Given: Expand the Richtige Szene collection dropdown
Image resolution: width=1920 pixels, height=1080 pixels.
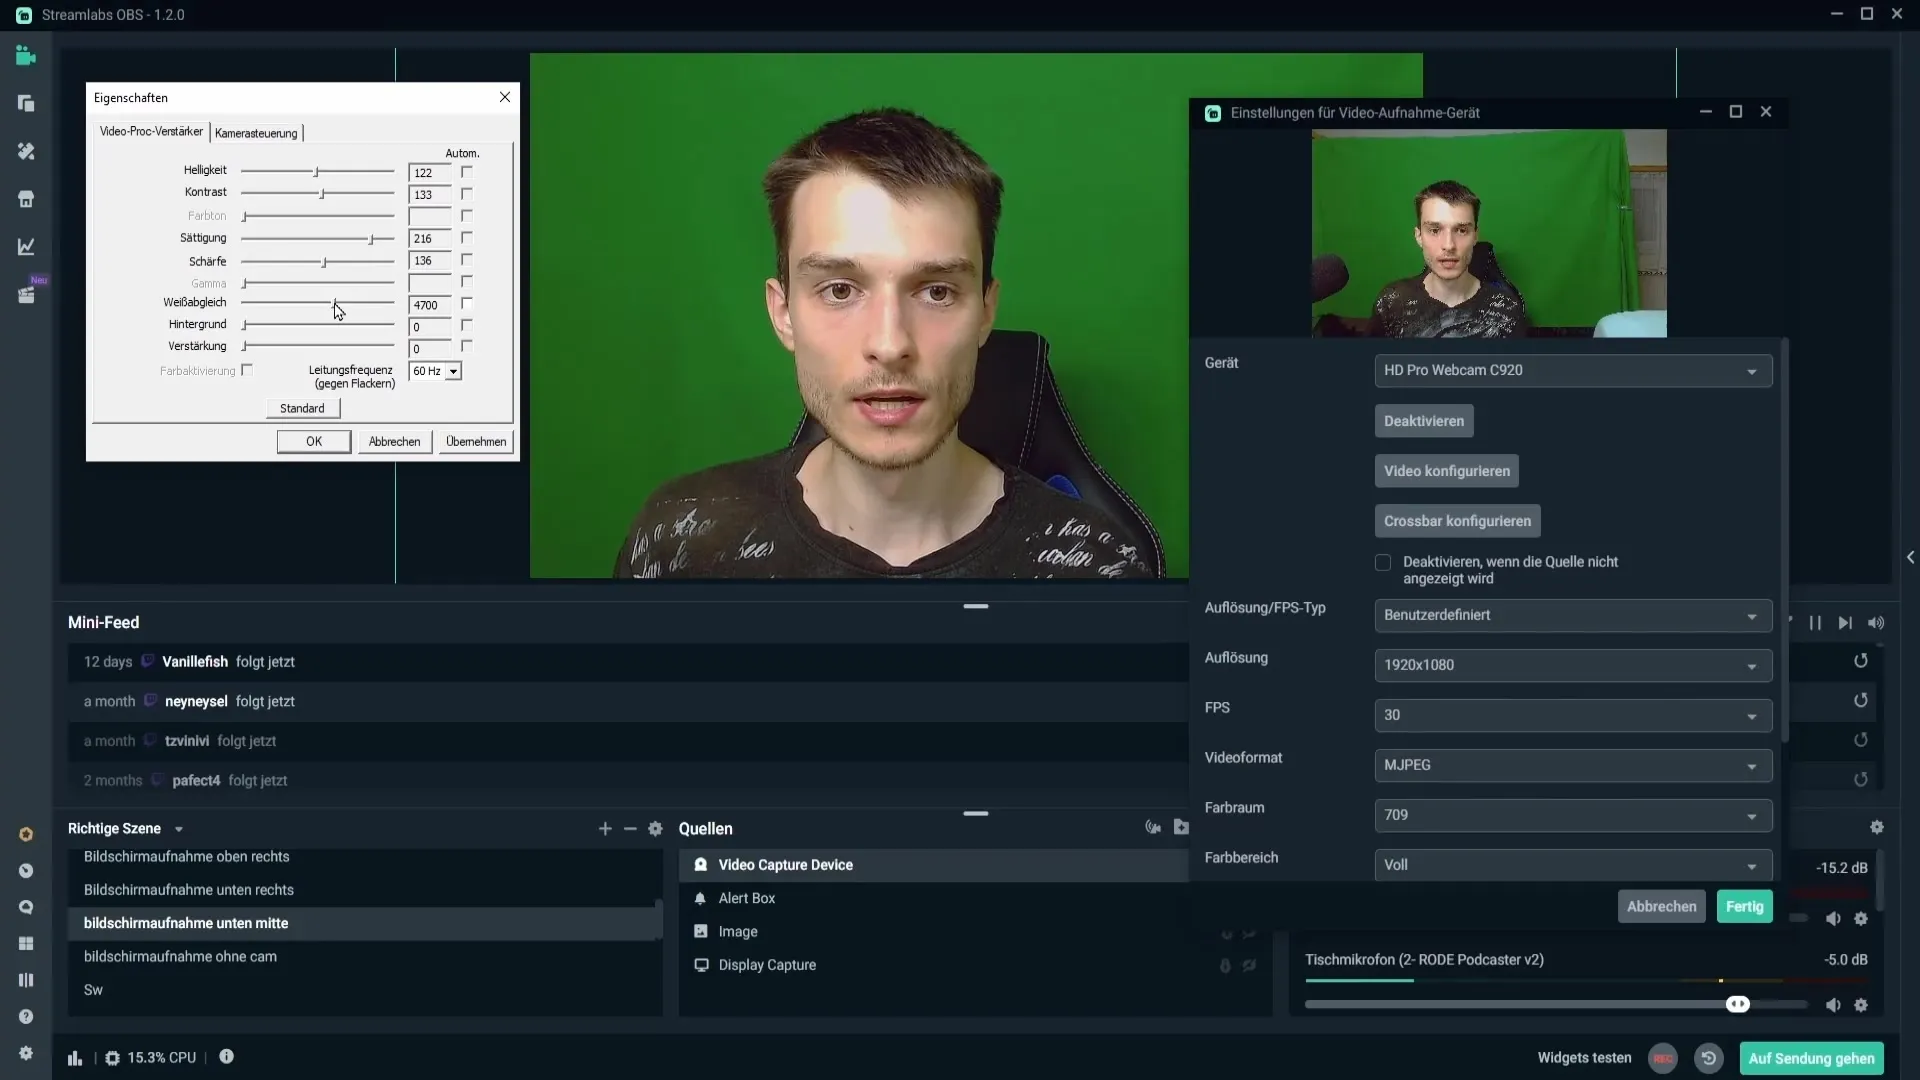Looking at the screenshot, I should coord(179,829).
